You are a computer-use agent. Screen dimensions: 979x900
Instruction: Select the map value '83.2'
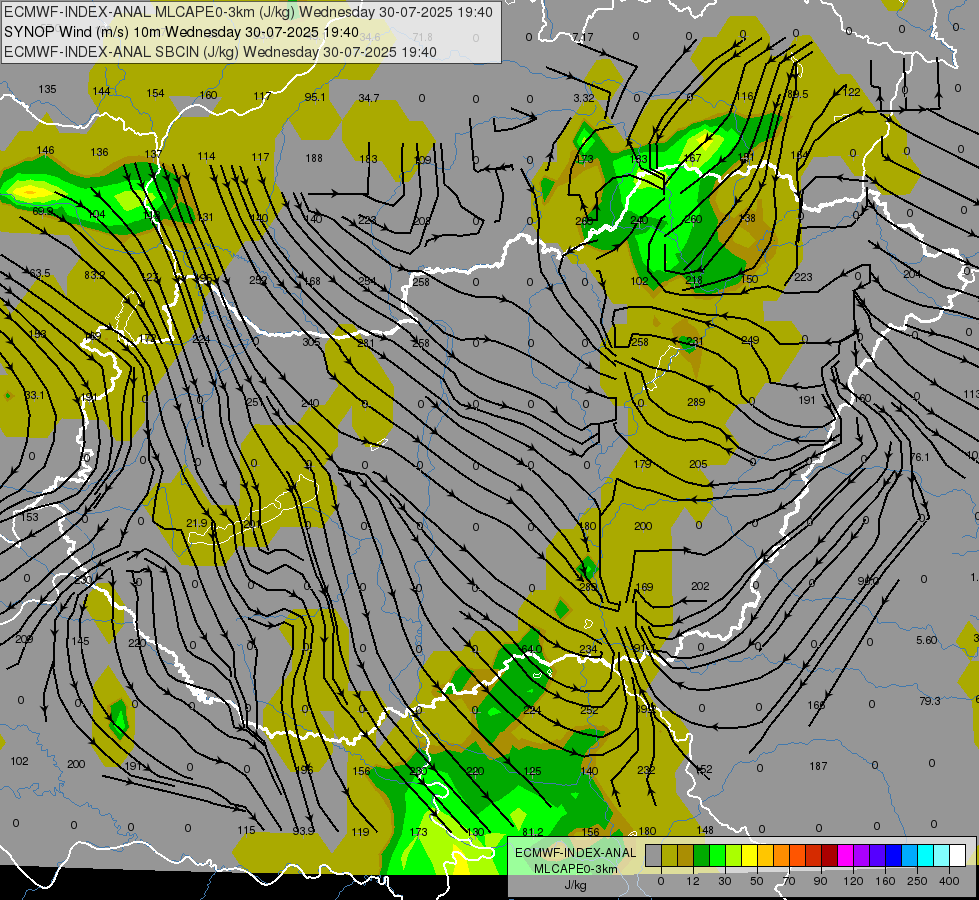click(x=94, y=275)
